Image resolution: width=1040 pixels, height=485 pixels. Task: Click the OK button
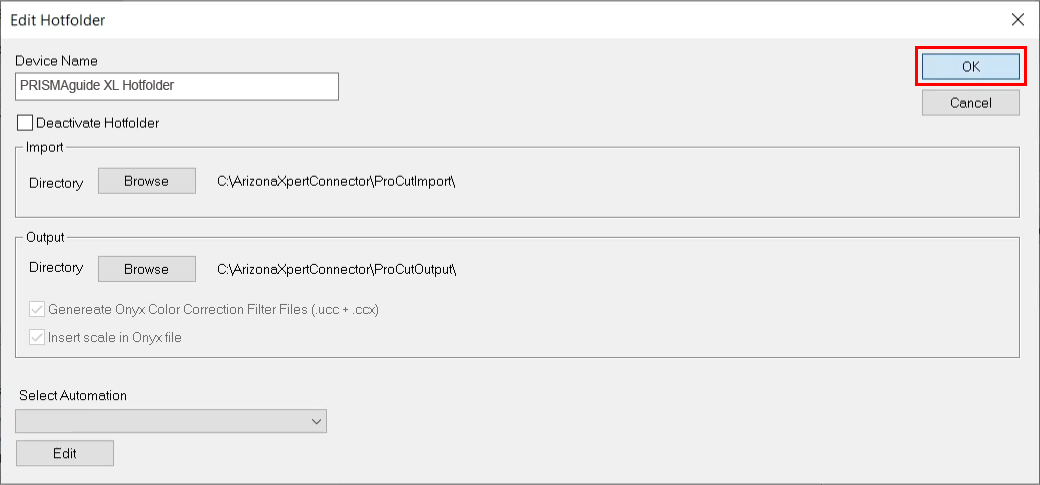pos(970,67)
